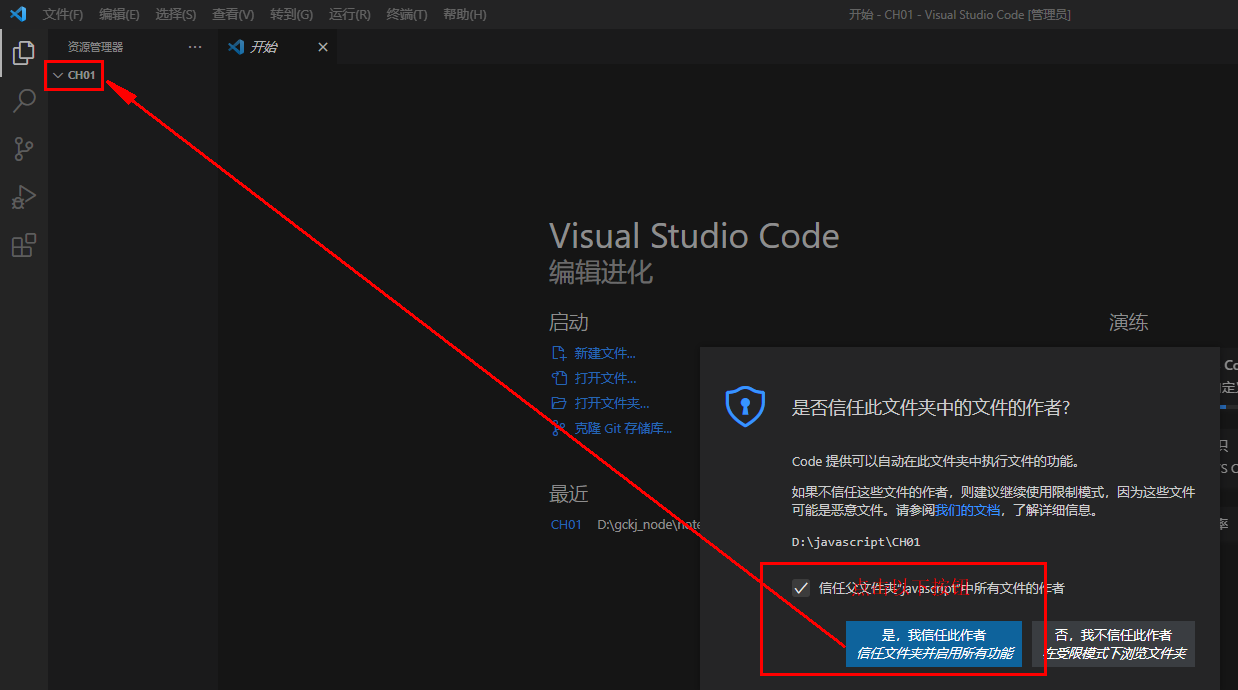This screenshot has width=1238, height=690.
Task: Click the 克隆 Git 存储库... link
Action: (623, 428)
